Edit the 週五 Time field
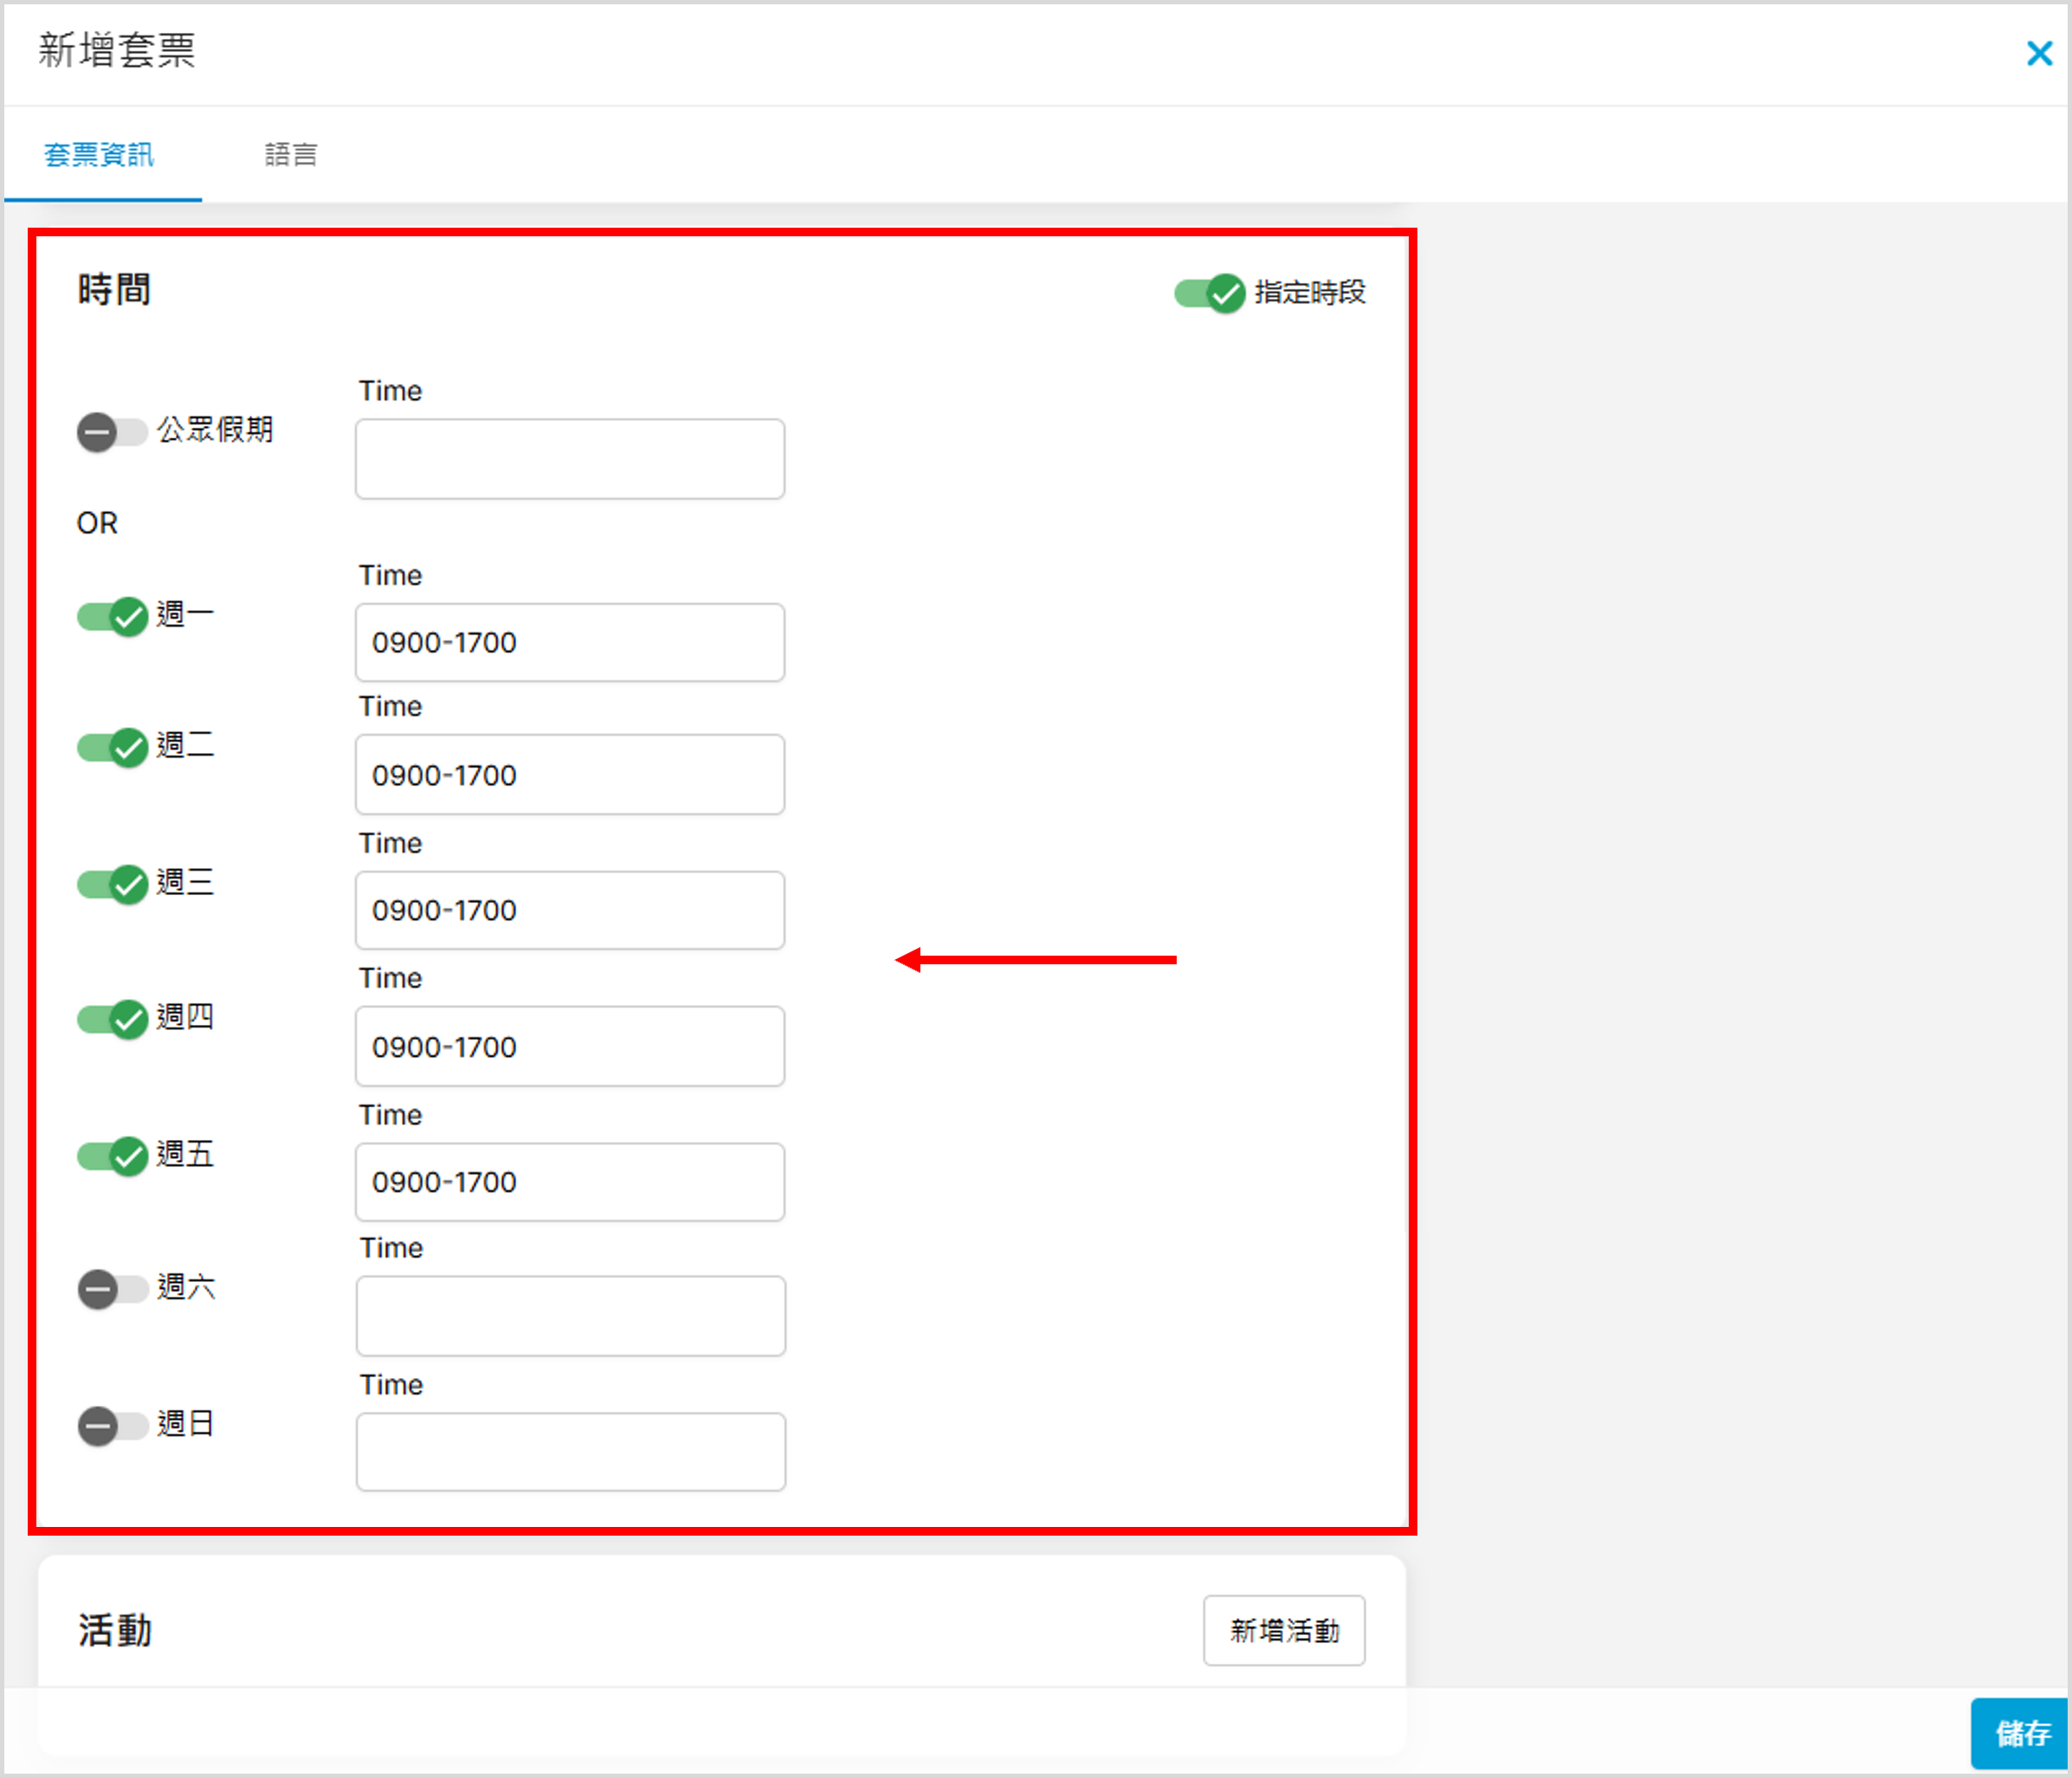 (570, 1182)
